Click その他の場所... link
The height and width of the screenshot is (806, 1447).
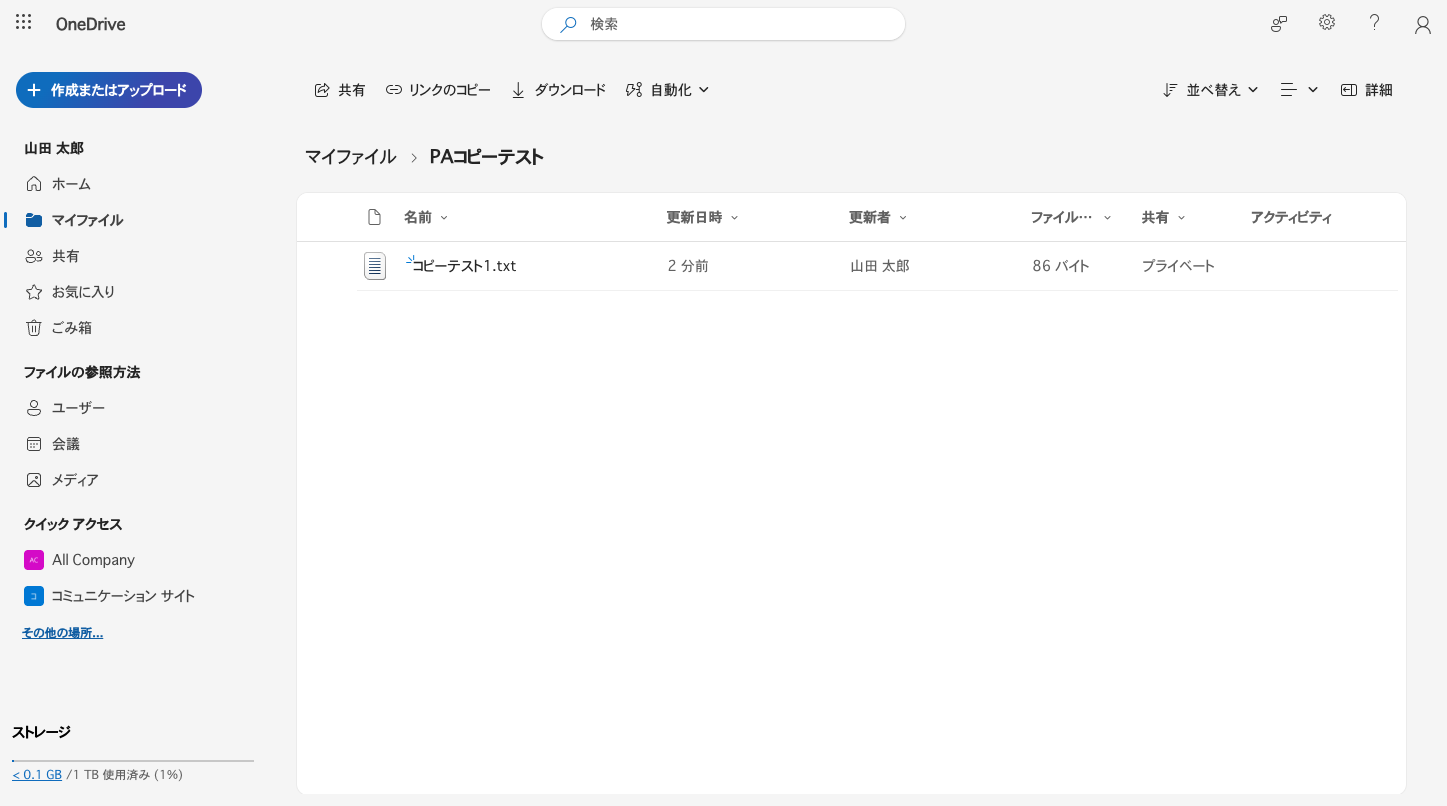(62, 633)
